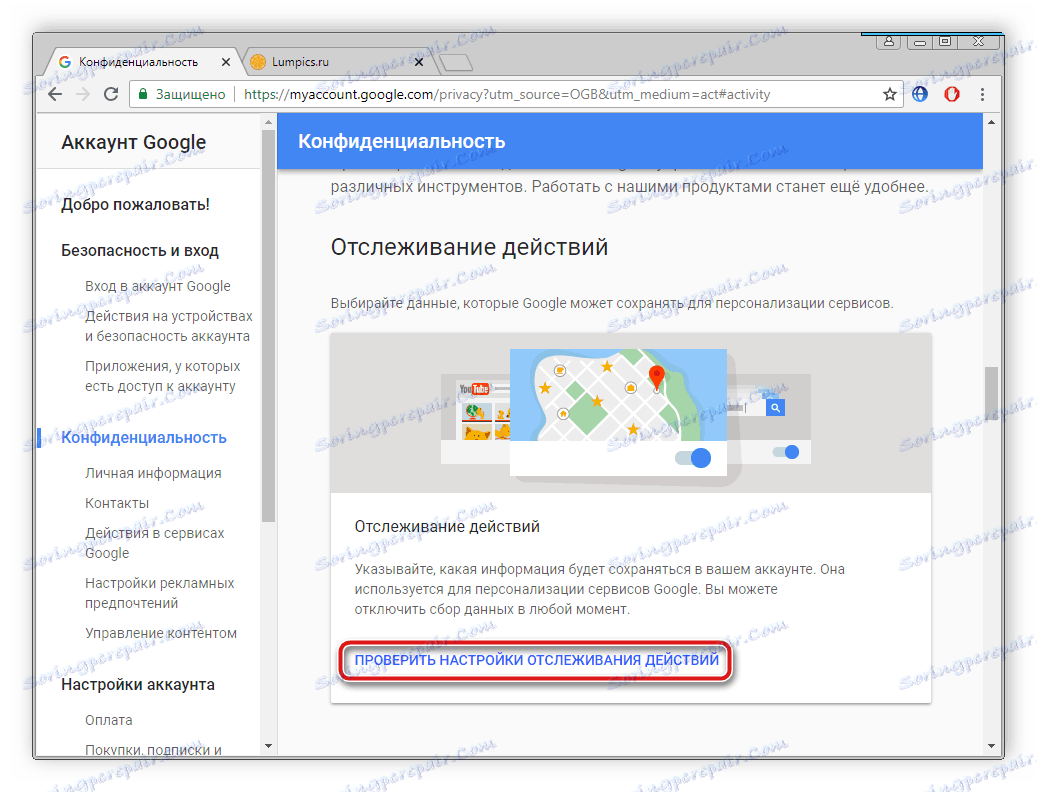This screenshot has height=792, width=1037.
Task: Open Действия в сервисах Google
Action: click(154, 543)
